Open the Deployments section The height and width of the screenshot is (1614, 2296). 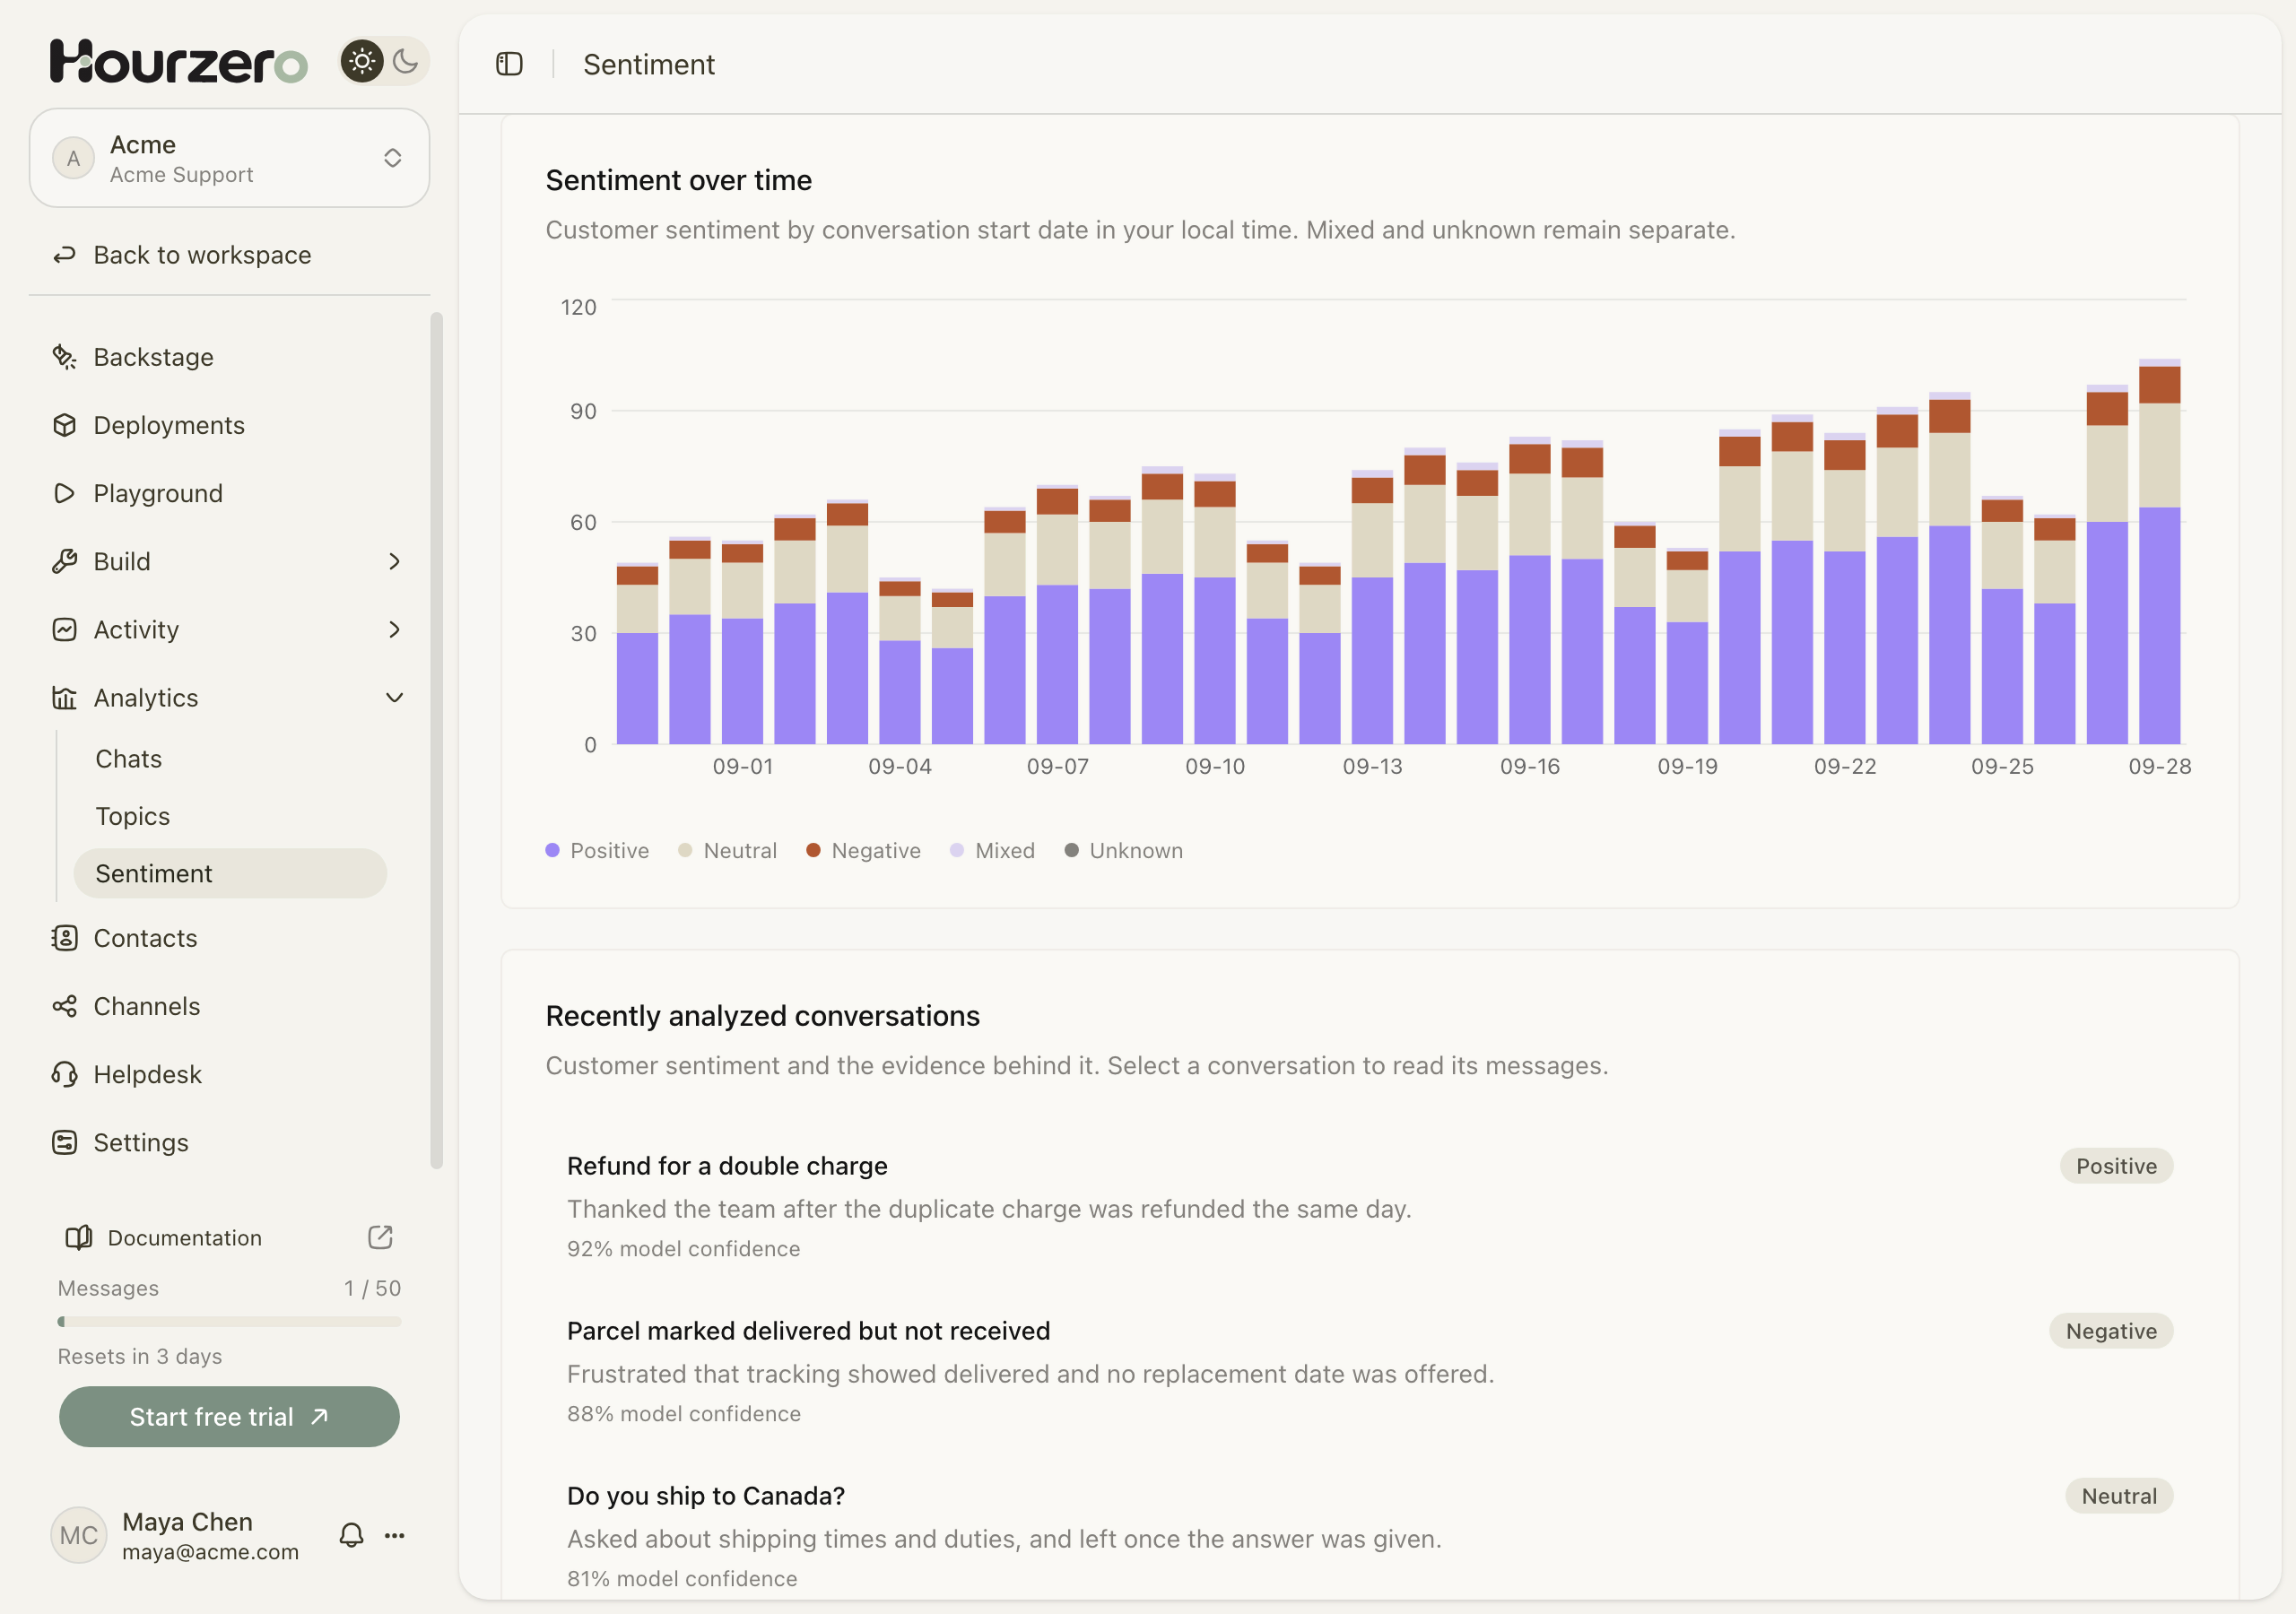pyautogui.click(x=229, y=425)
